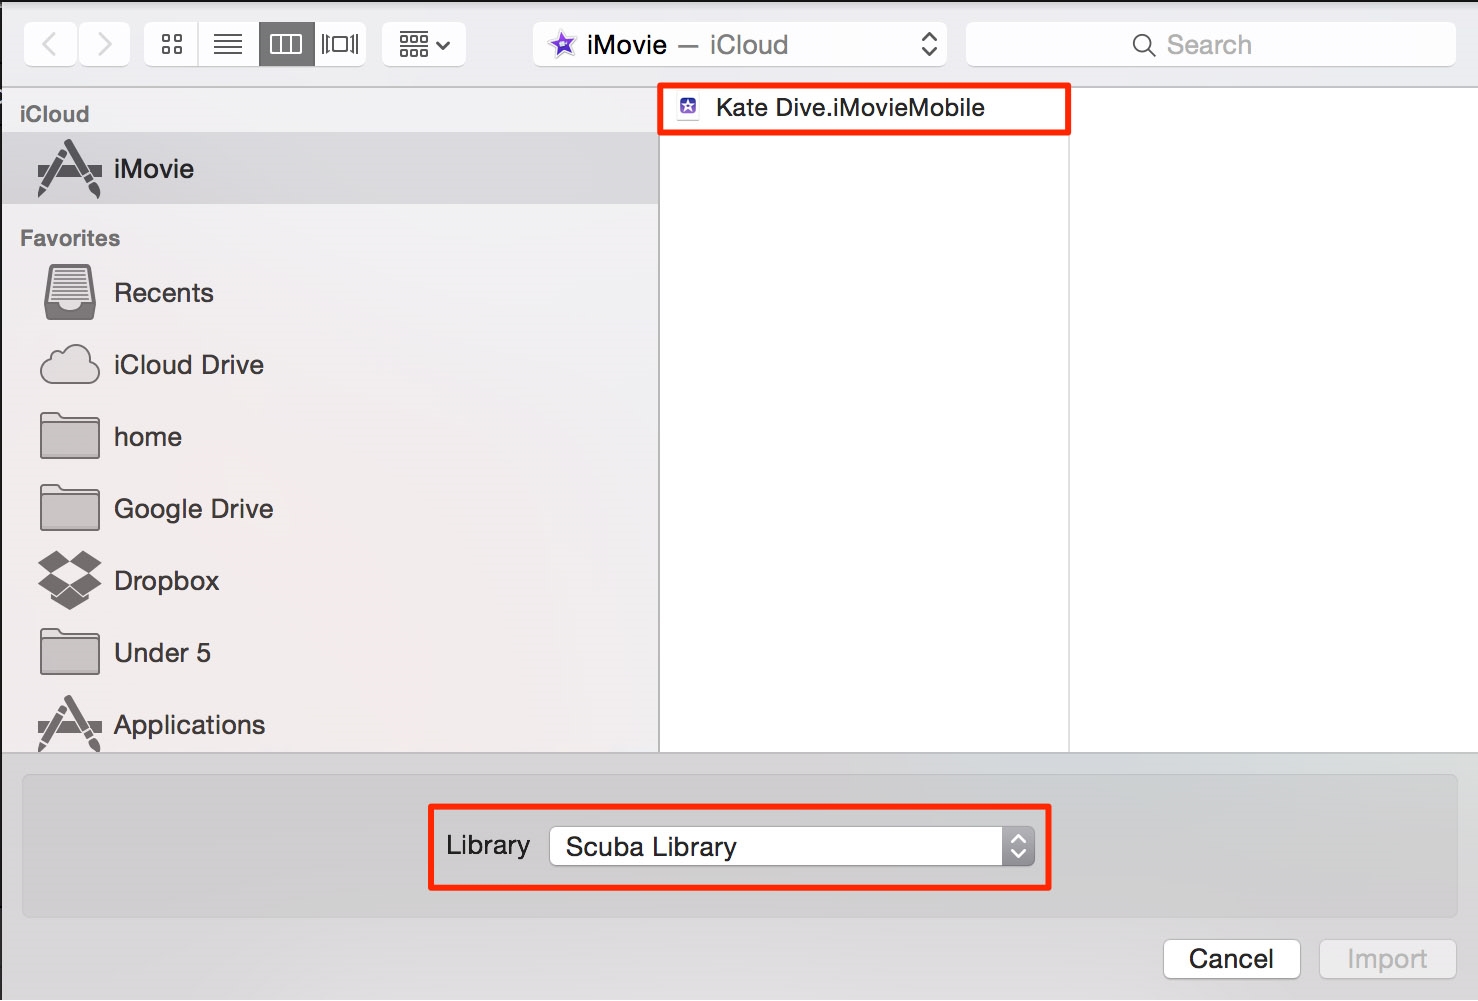The width and height of the screenshot is (1478, 1001).
Task: Switch to cover flow view
Action: (340, 44)
